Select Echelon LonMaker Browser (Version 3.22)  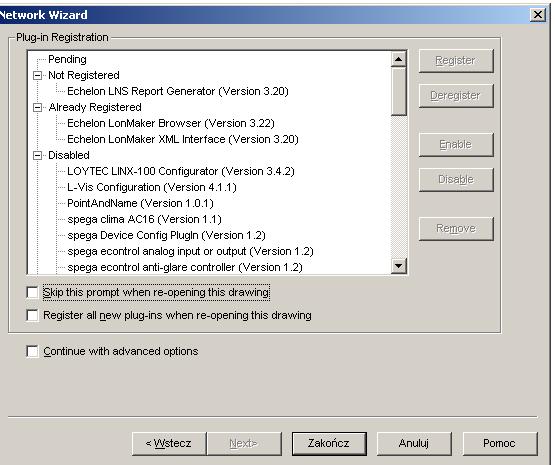click(171, 123)
